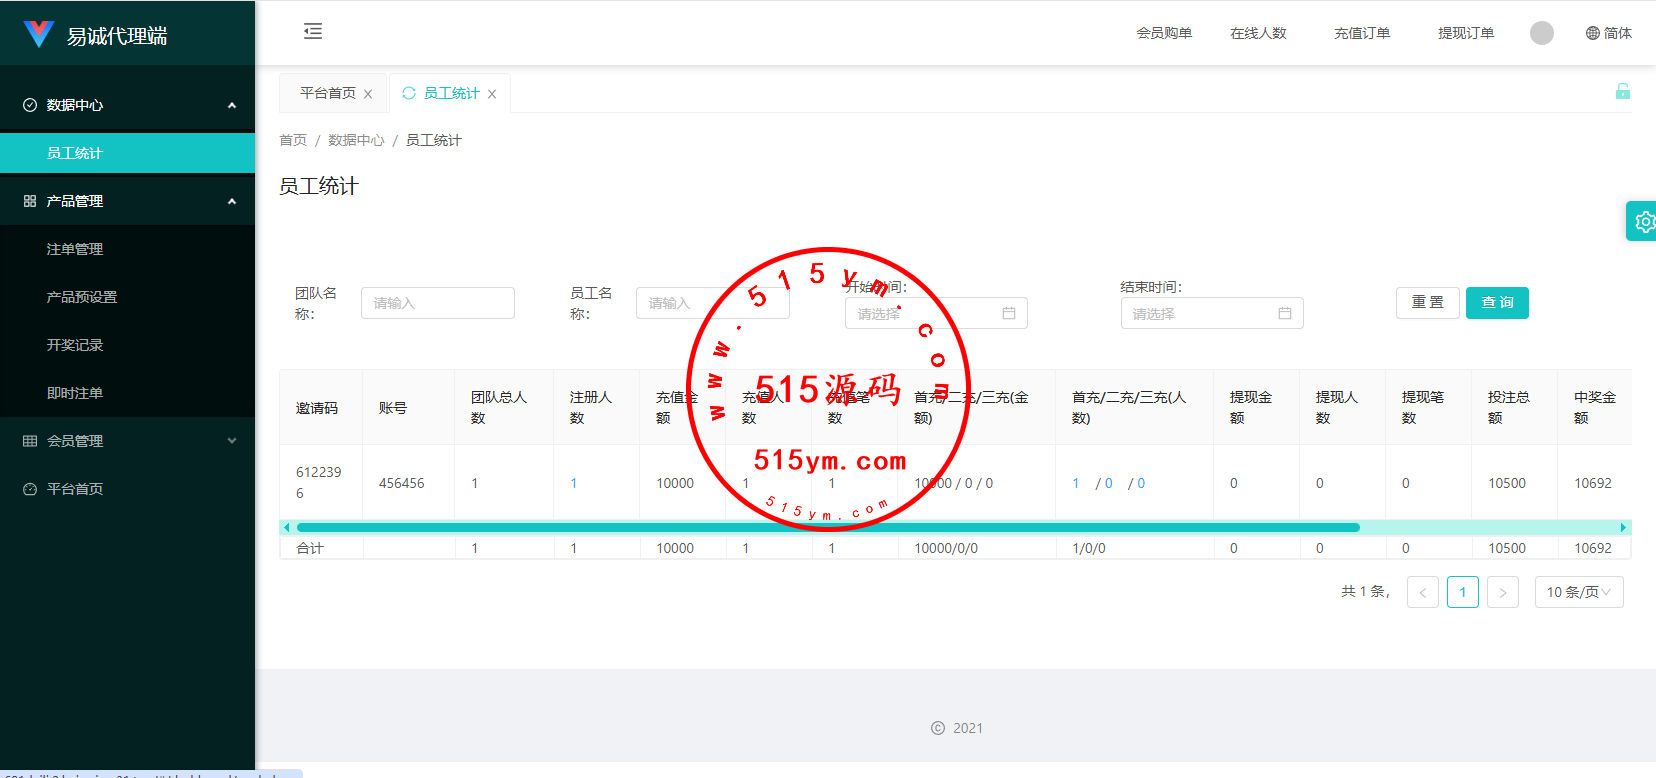Click the 查询 search button
1656x778 pixels.
1496,302
